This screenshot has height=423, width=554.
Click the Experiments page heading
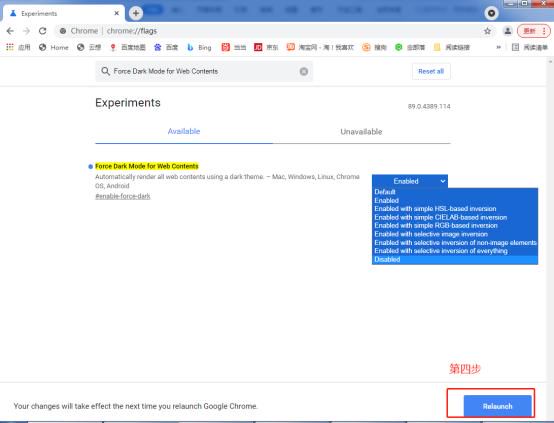tap(128, 103)
